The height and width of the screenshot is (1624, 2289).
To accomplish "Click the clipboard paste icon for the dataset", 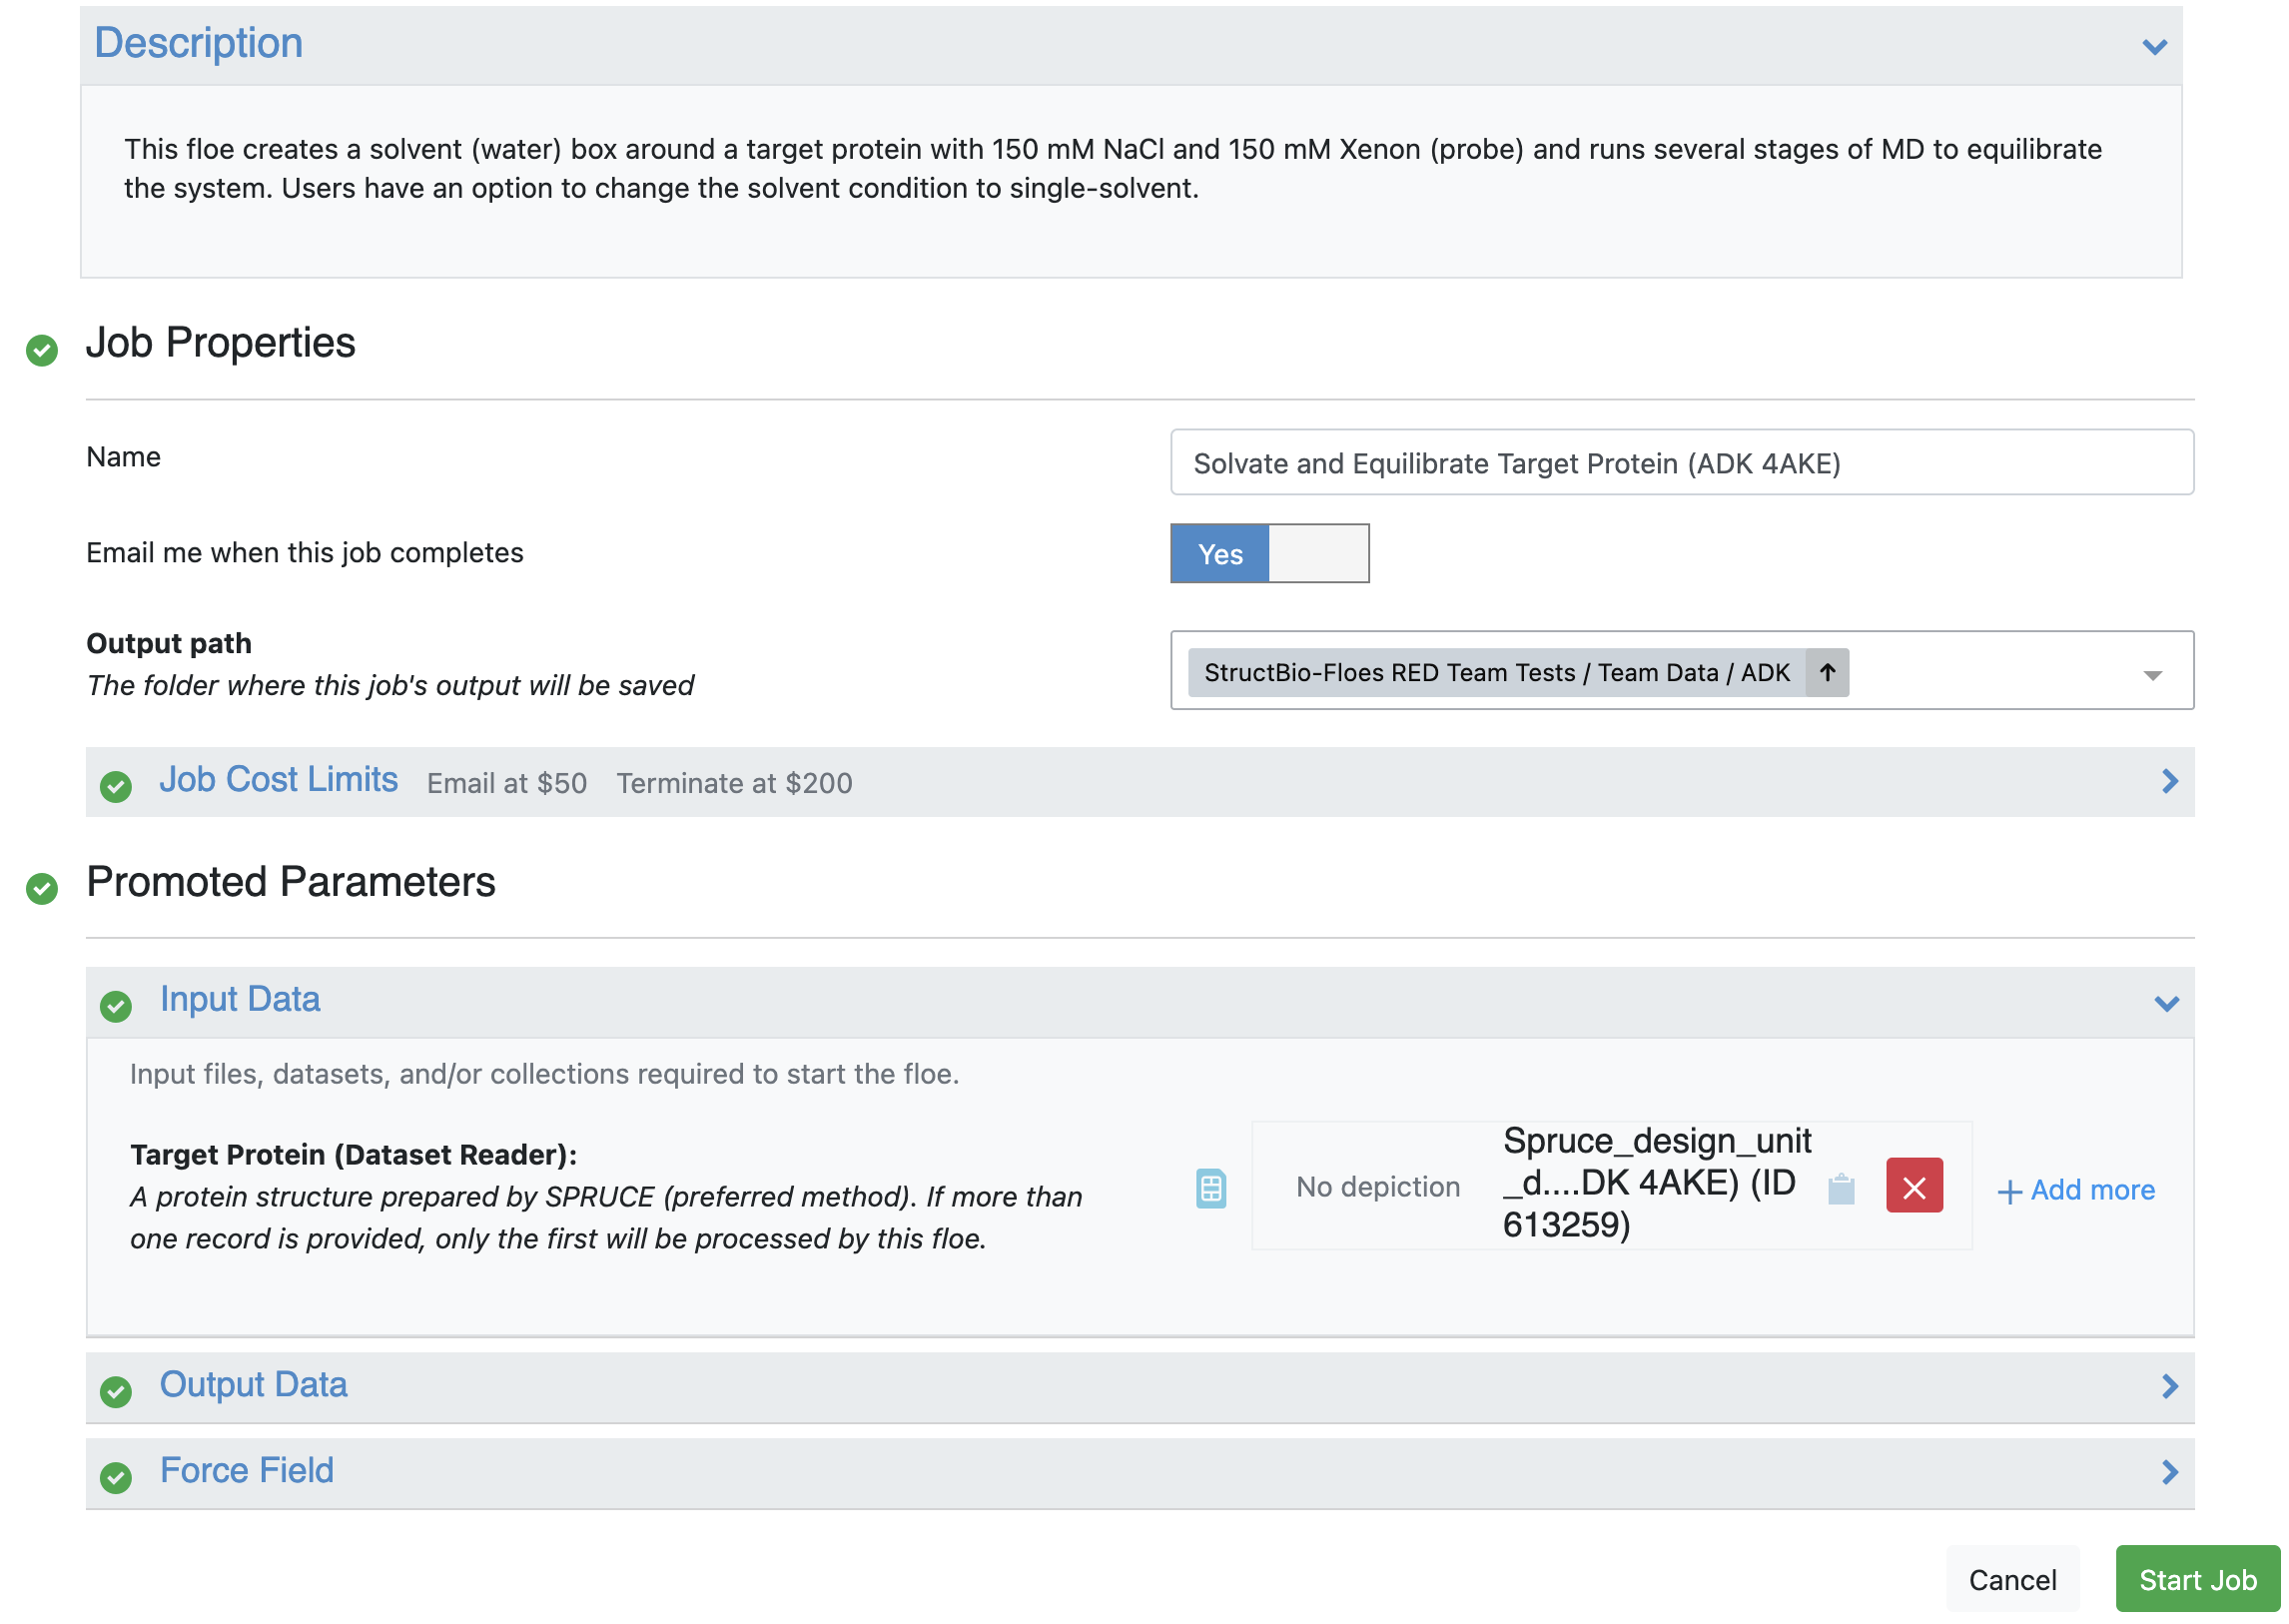I will pyautogui.click(x=1840, y=1189).
